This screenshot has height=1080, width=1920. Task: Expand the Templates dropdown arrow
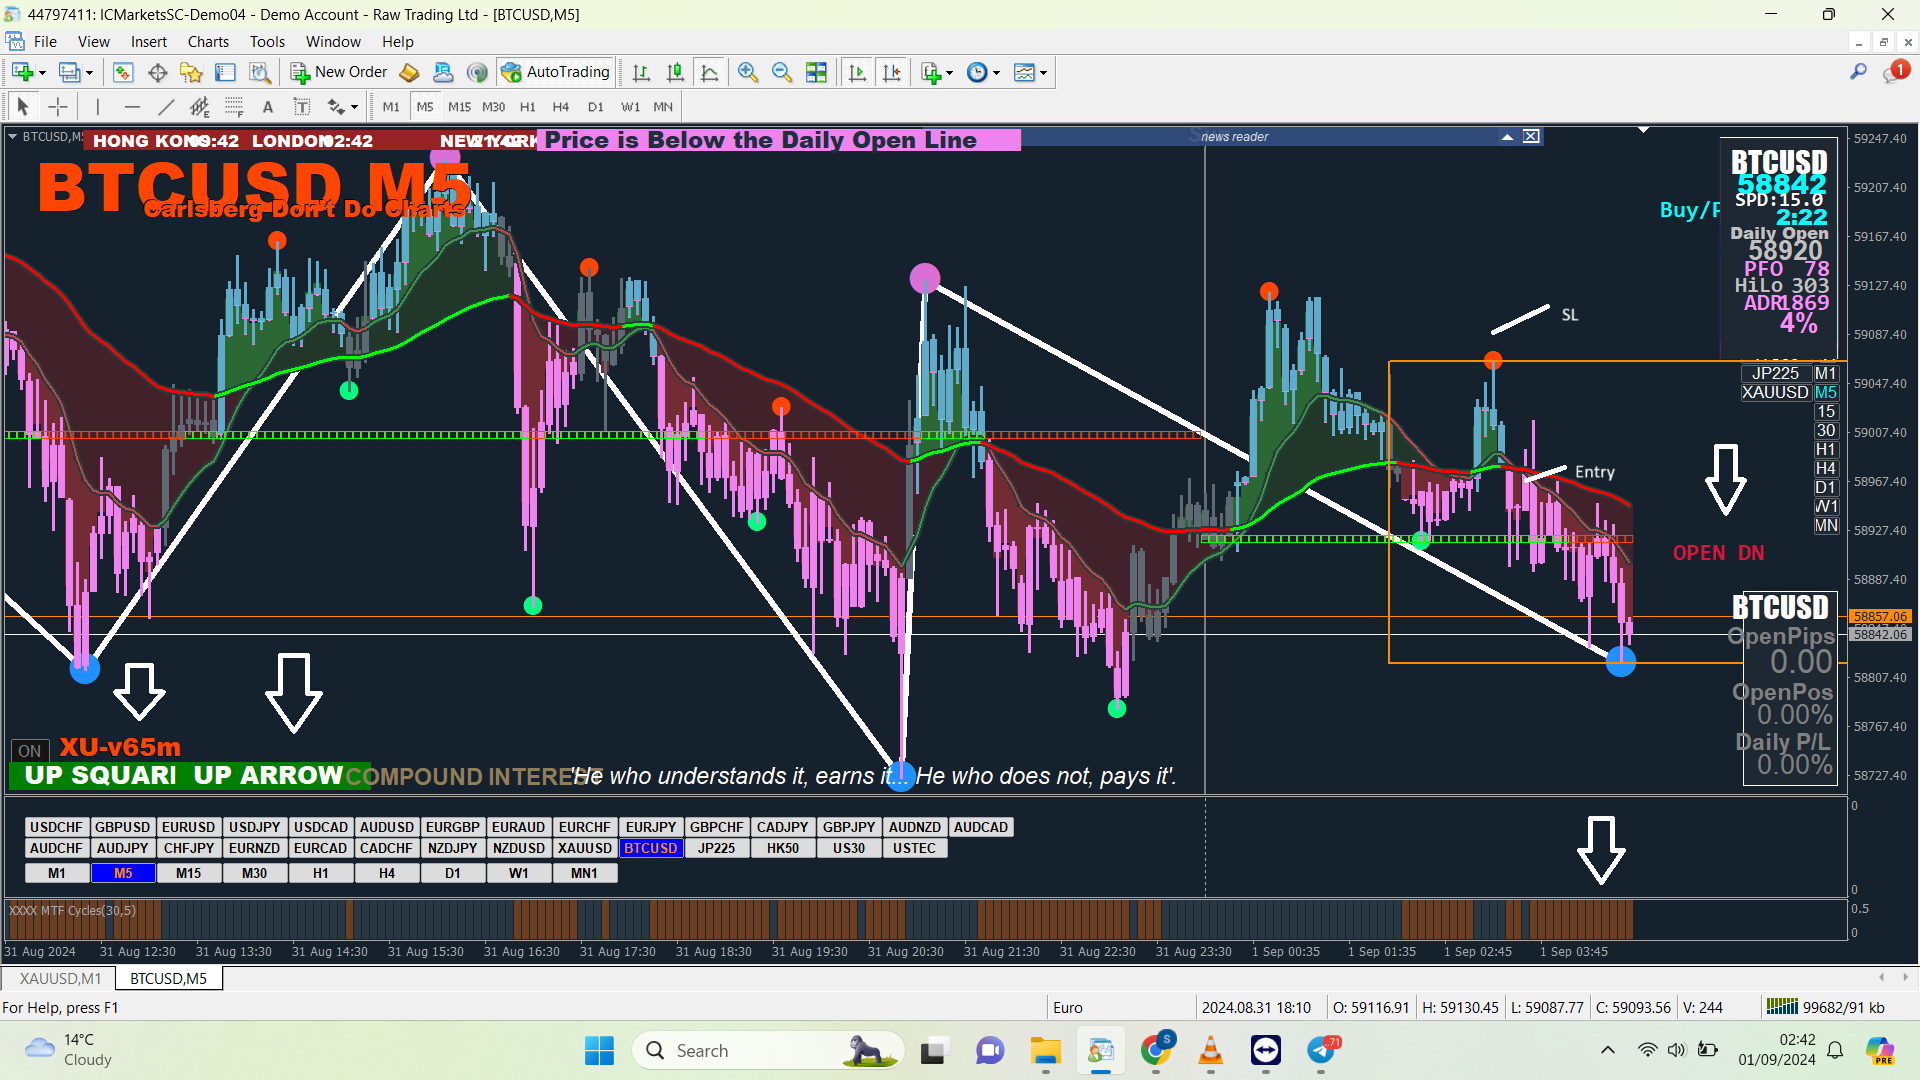tap(1044, 73)
